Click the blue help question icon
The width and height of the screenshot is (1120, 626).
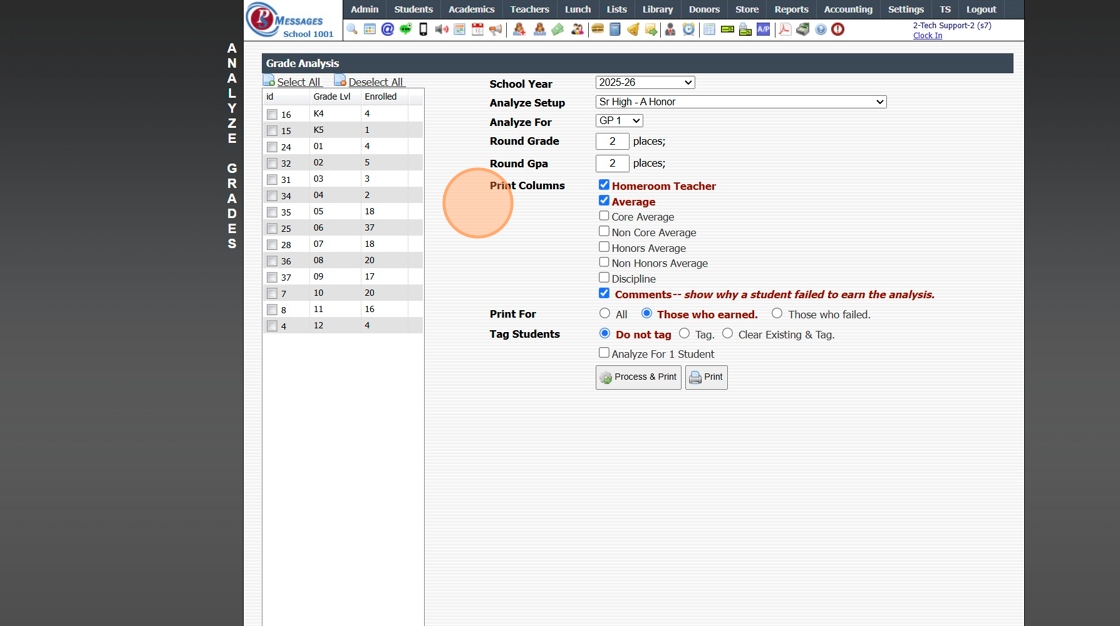[821, 29]
